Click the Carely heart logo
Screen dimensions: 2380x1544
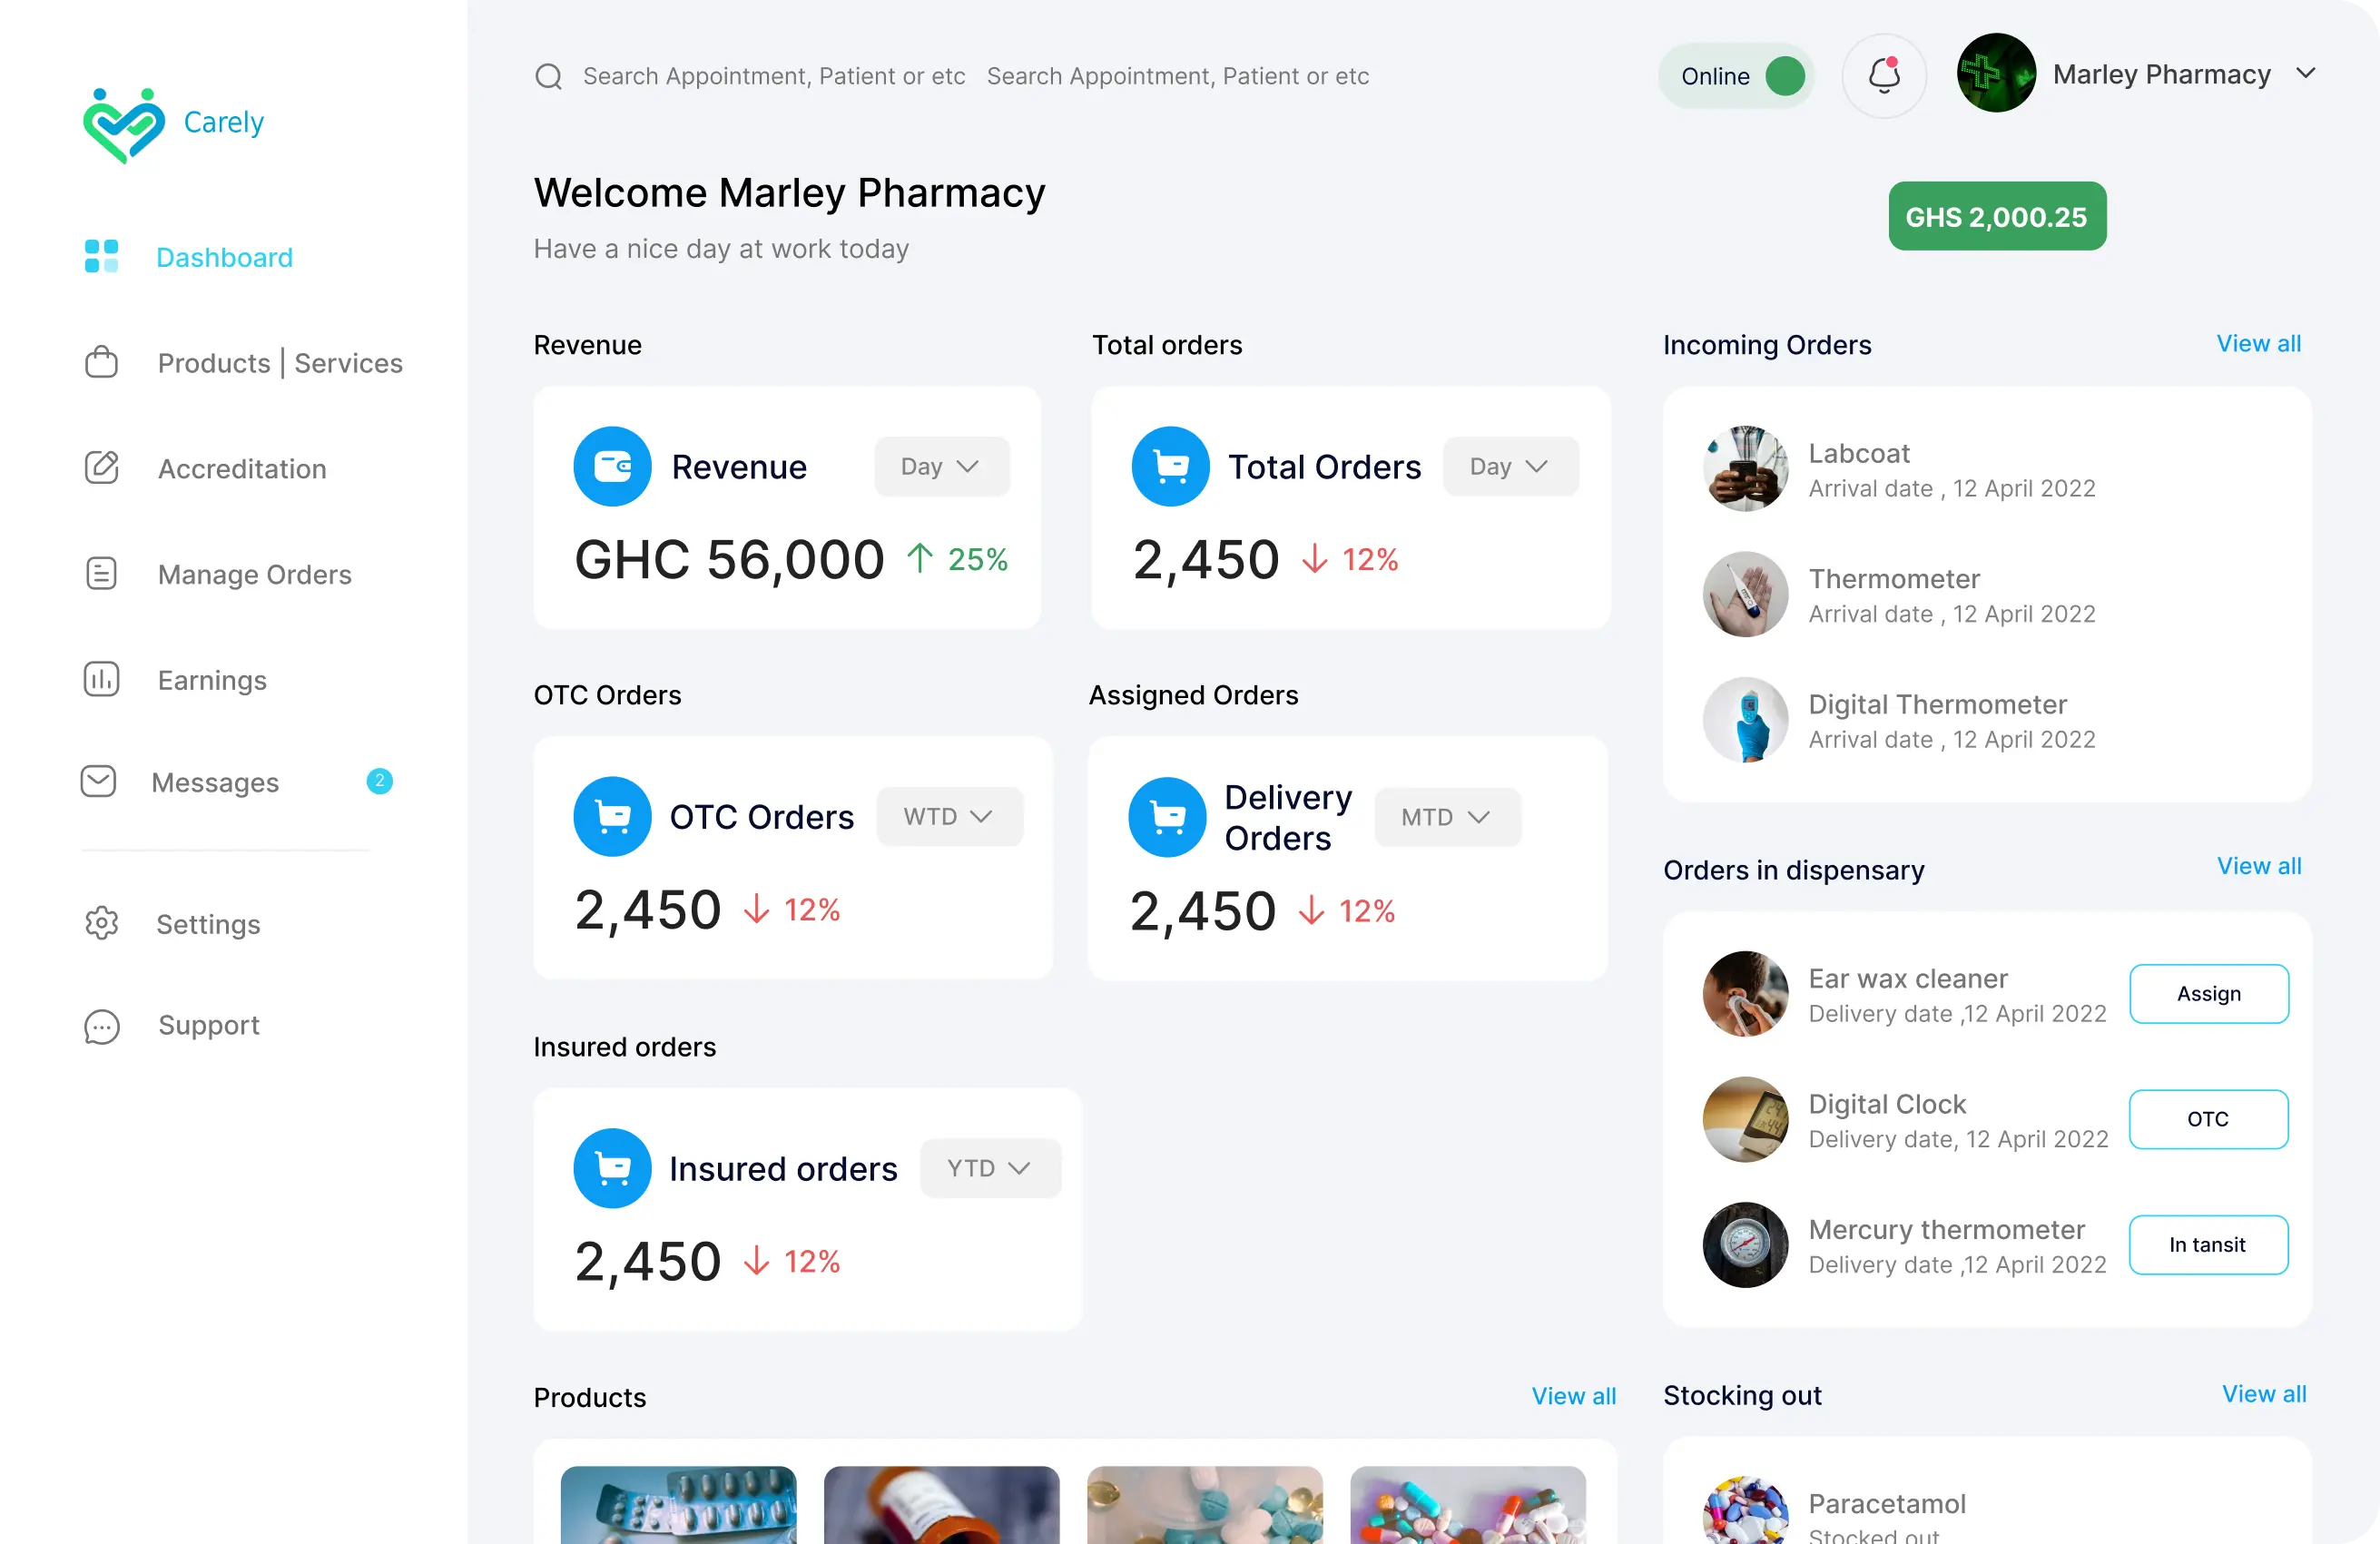coord(124,124)
